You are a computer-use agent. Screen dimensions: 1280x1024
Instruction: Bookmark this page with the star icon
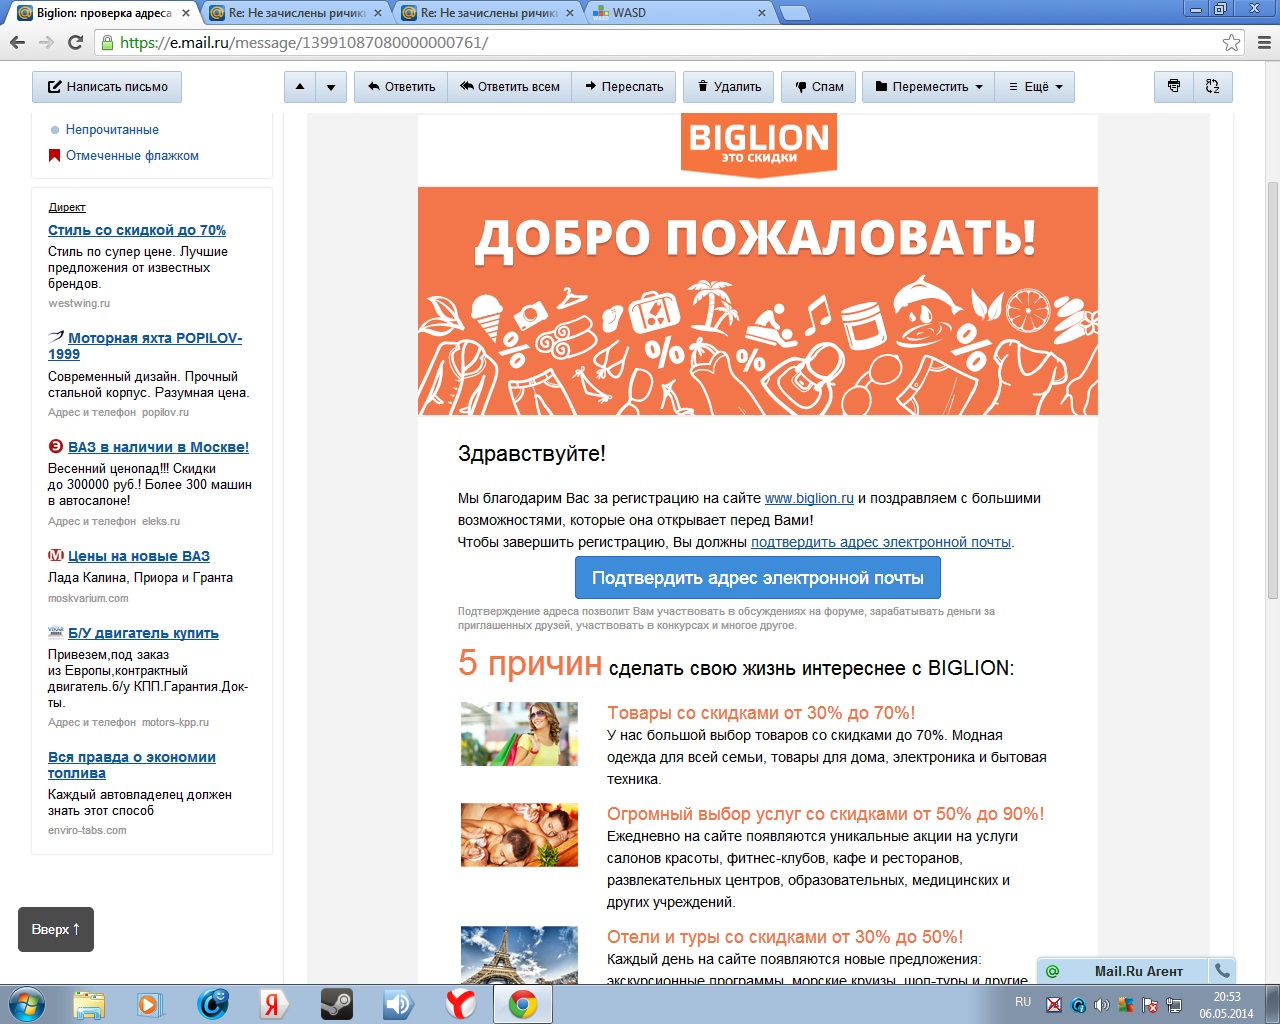(1231, 42)
